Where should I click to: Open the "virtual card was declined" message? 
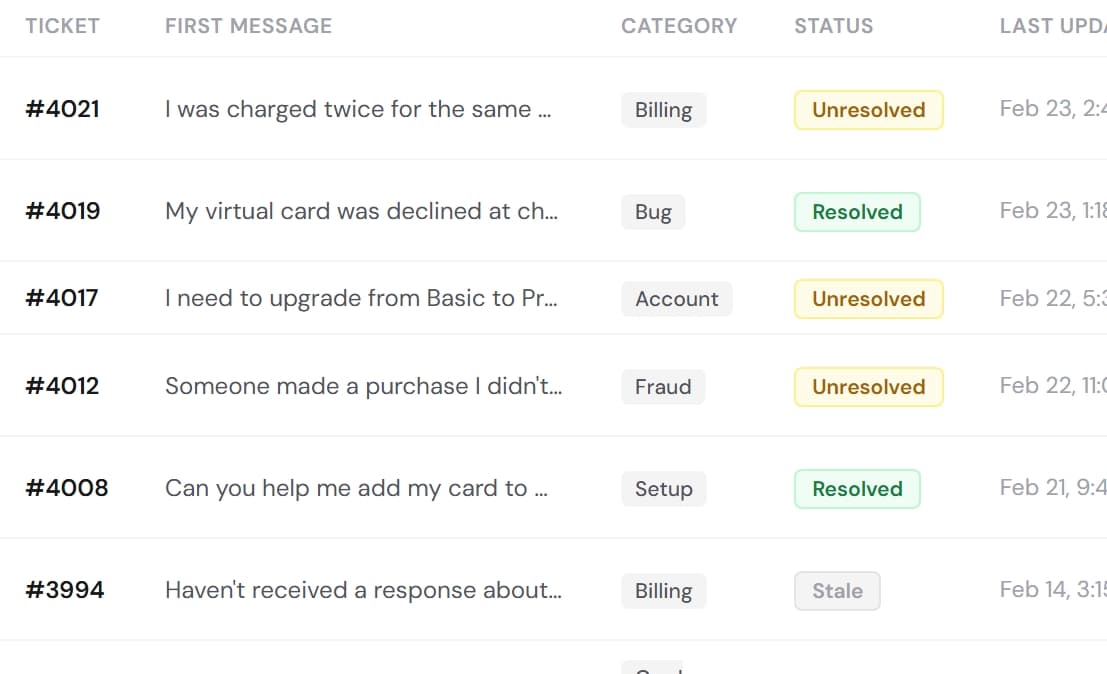[361, 211]
